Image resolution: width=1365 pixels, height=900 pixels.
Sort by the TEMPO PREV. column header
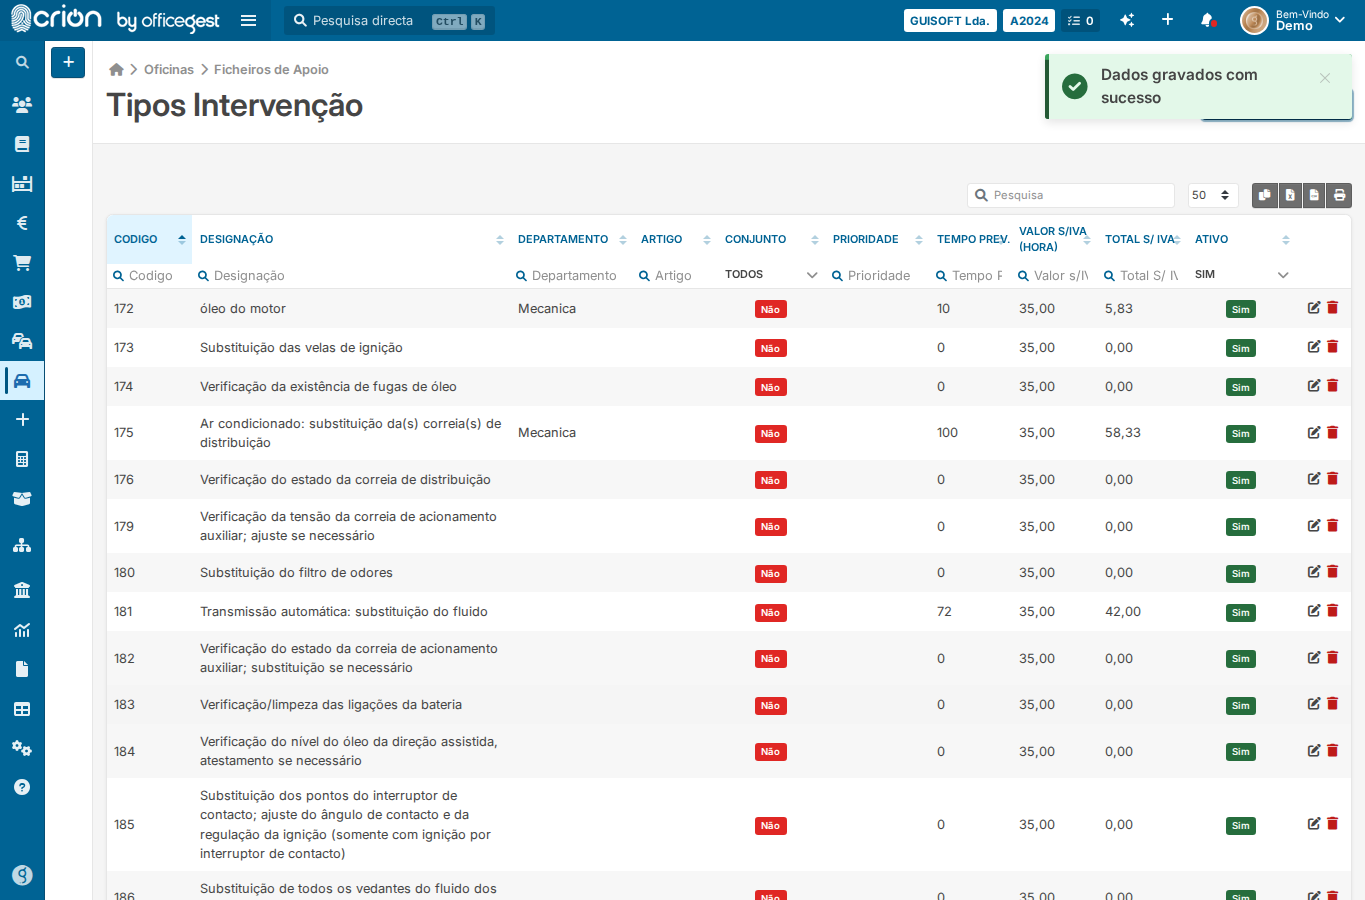tap(972, 239)
